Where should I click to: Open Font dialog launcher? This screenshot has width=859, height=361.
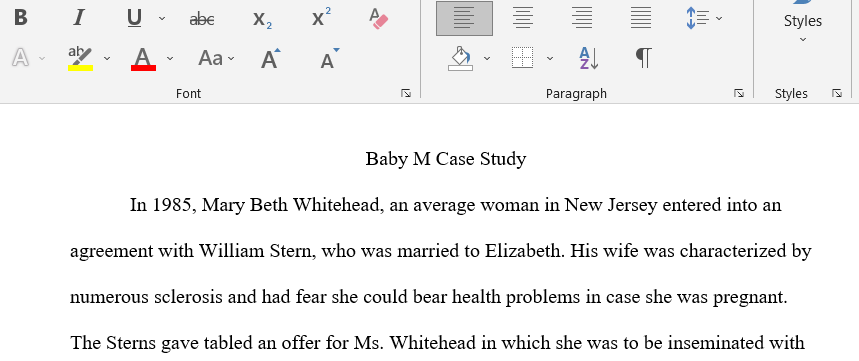point(406,94)
